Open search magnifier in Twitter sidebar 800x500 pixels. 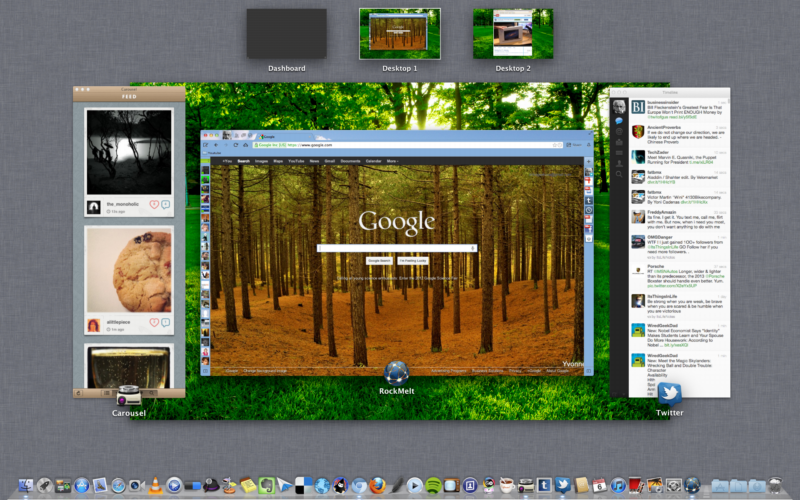(619, 174)
